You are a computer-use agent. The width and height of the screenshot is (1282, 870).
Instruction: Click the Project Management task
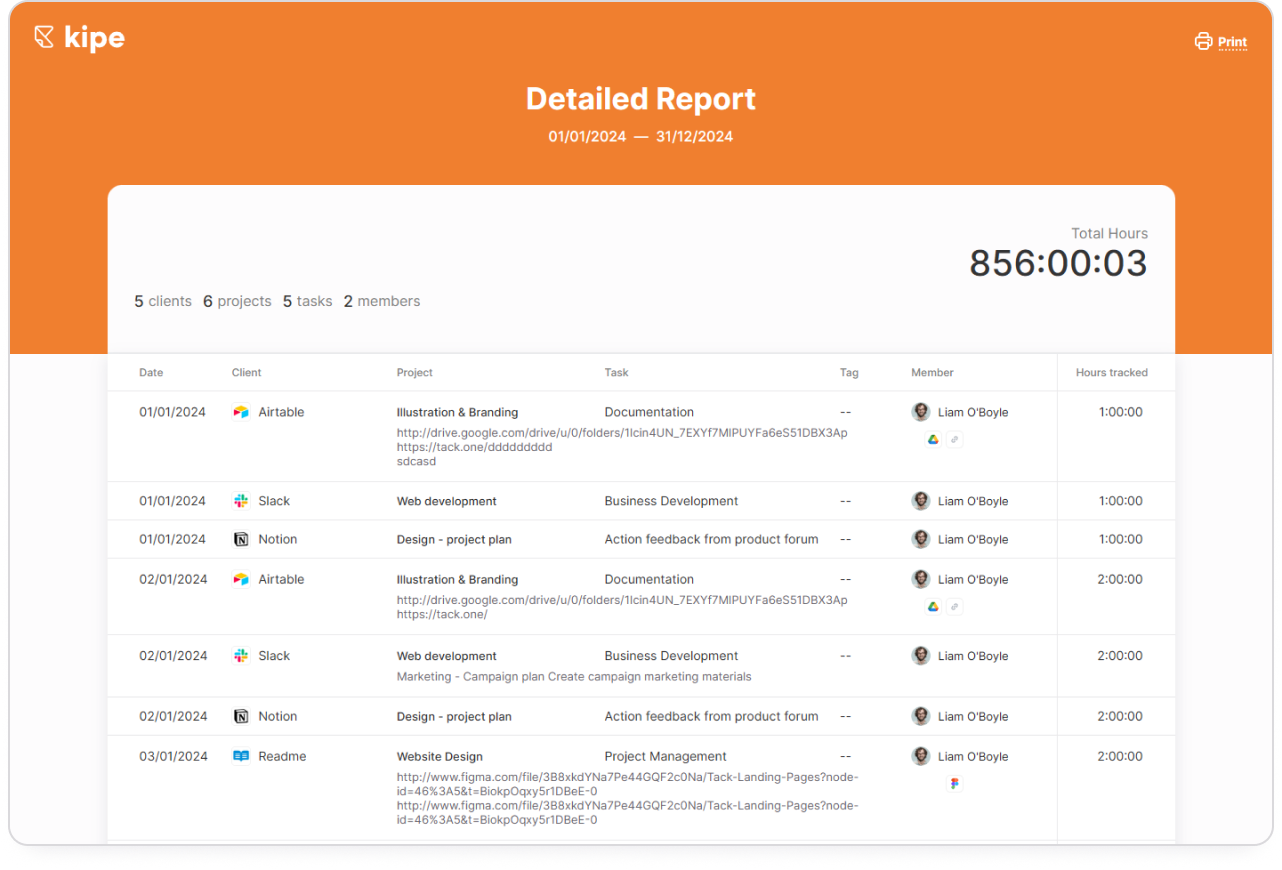pos(665,756)
